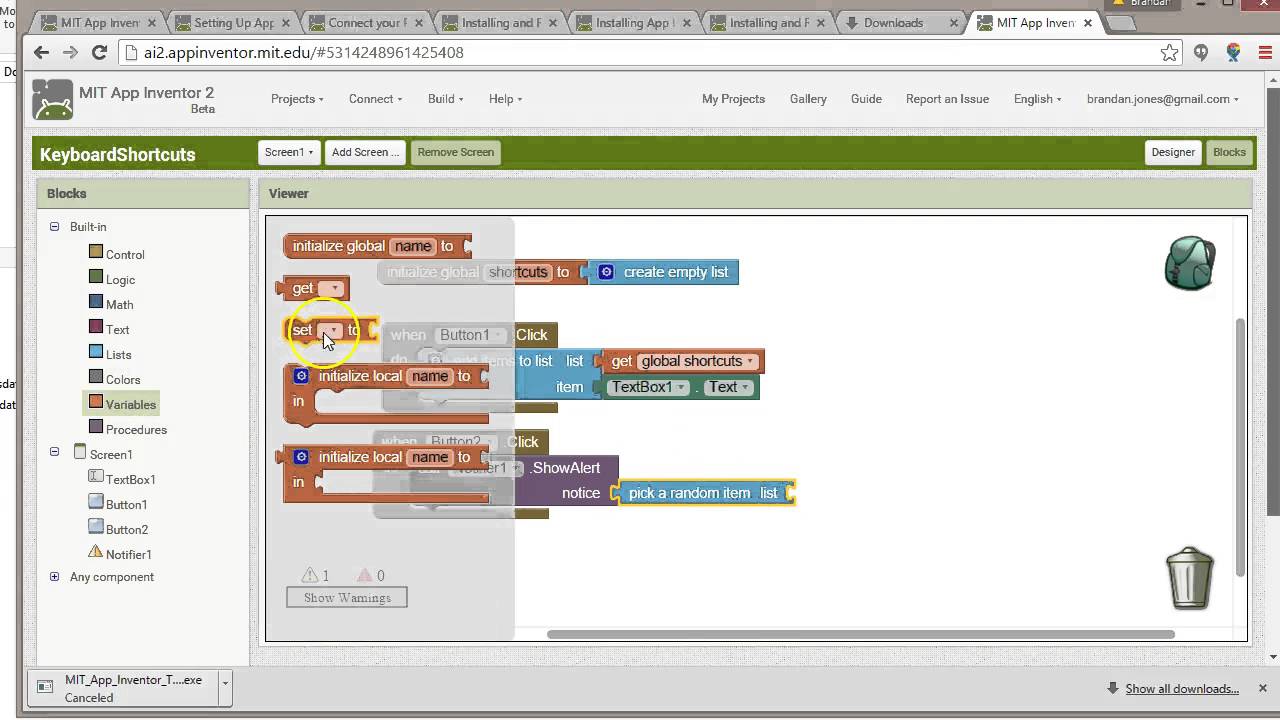Open the English language menu

click(1037, 99)
